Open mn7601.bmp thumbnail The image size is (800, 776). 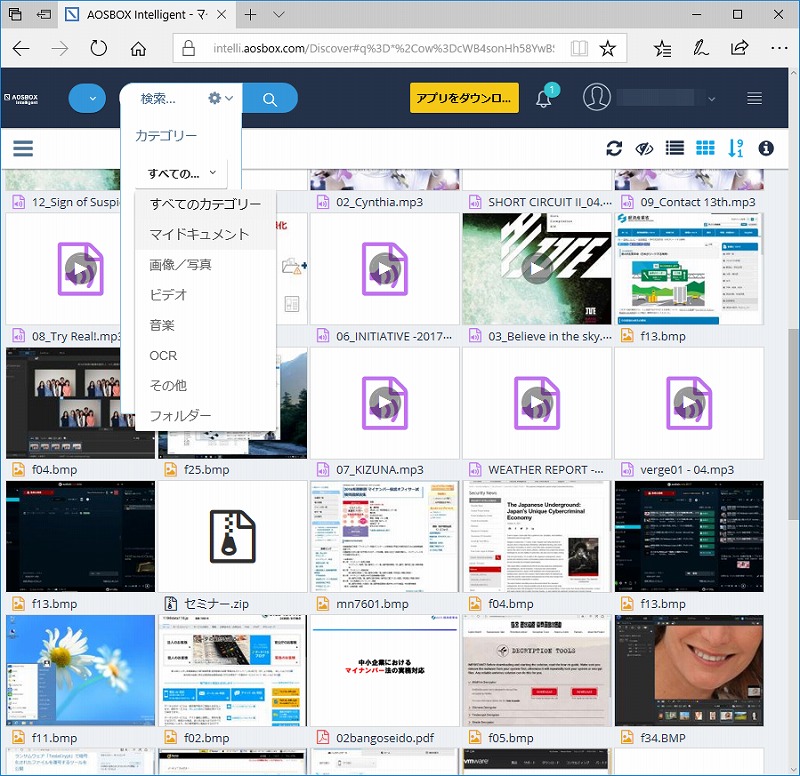(385, 536)
